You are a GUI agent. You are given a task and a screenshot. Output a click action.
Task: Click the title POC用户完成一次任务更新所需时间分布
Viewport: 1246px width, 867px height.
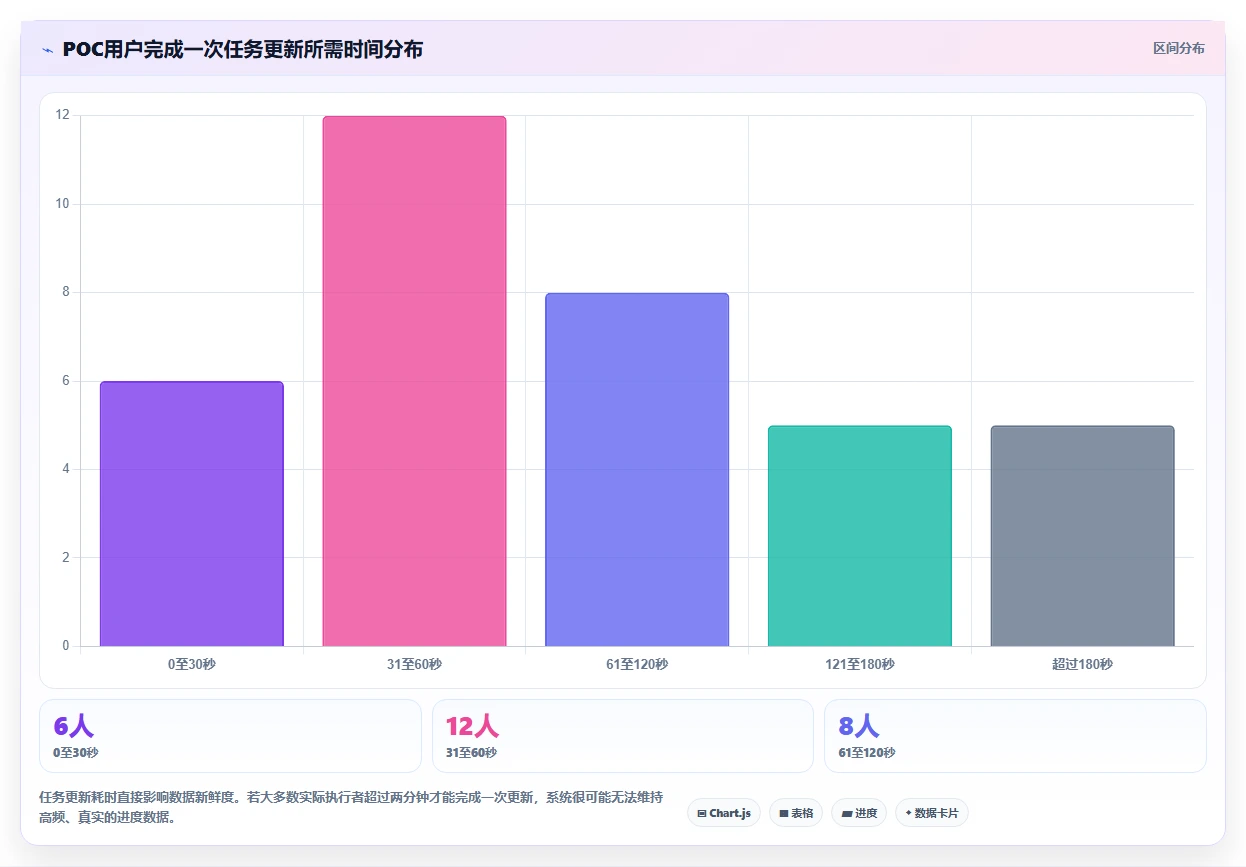[x=242, y=49]
